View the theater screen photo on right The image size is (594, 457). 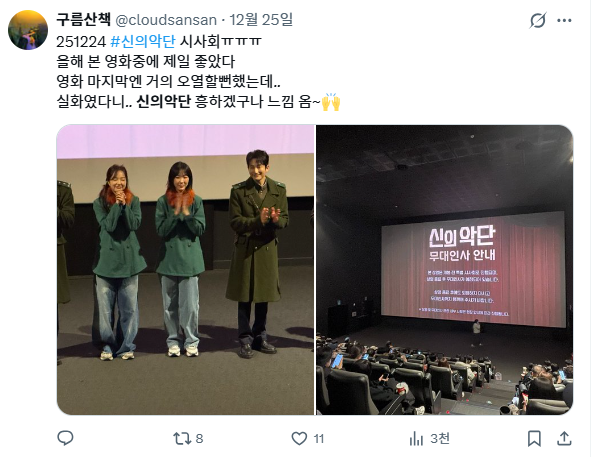(x=445, y=270)
